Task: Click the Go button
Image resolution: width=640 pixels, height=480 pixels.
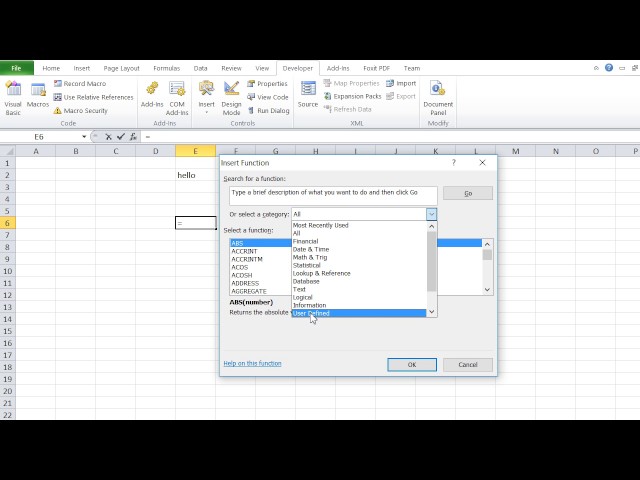Action: click(x=468, y=193)
